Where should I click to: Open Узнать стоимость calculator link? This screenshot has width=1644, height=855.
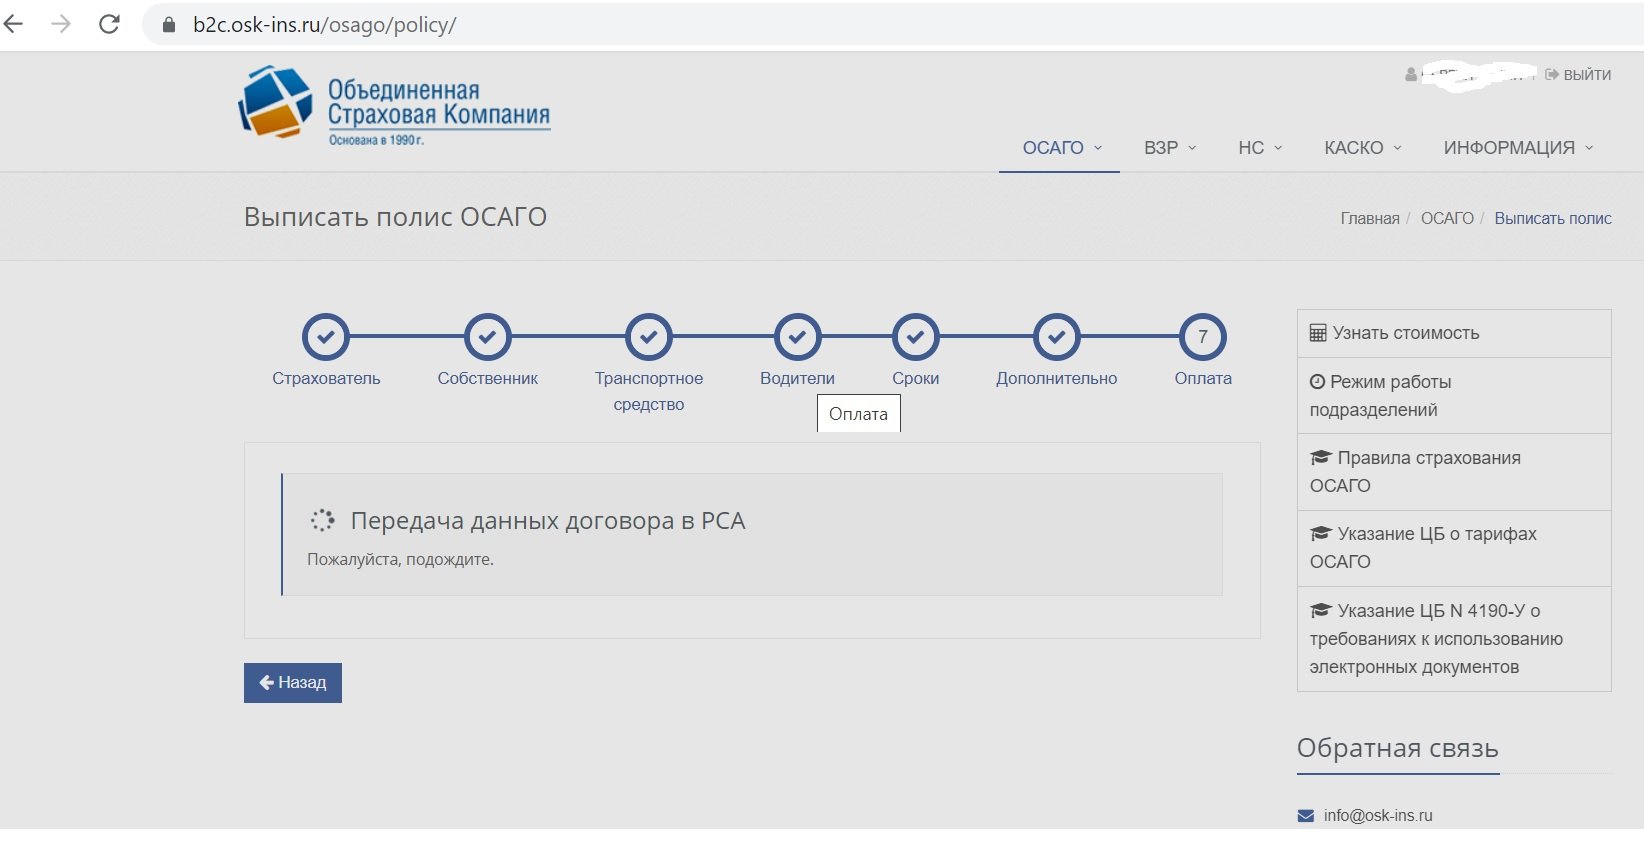click(1405, 333)
